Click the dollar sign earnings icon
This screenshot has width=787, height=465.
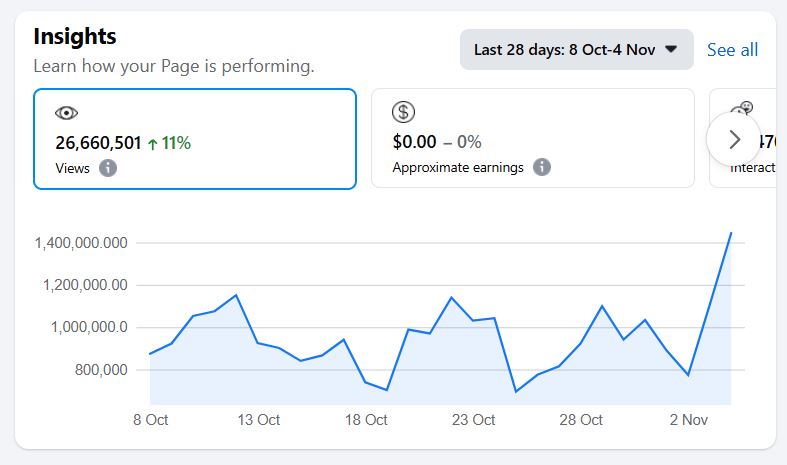click(x=404, y=112)
